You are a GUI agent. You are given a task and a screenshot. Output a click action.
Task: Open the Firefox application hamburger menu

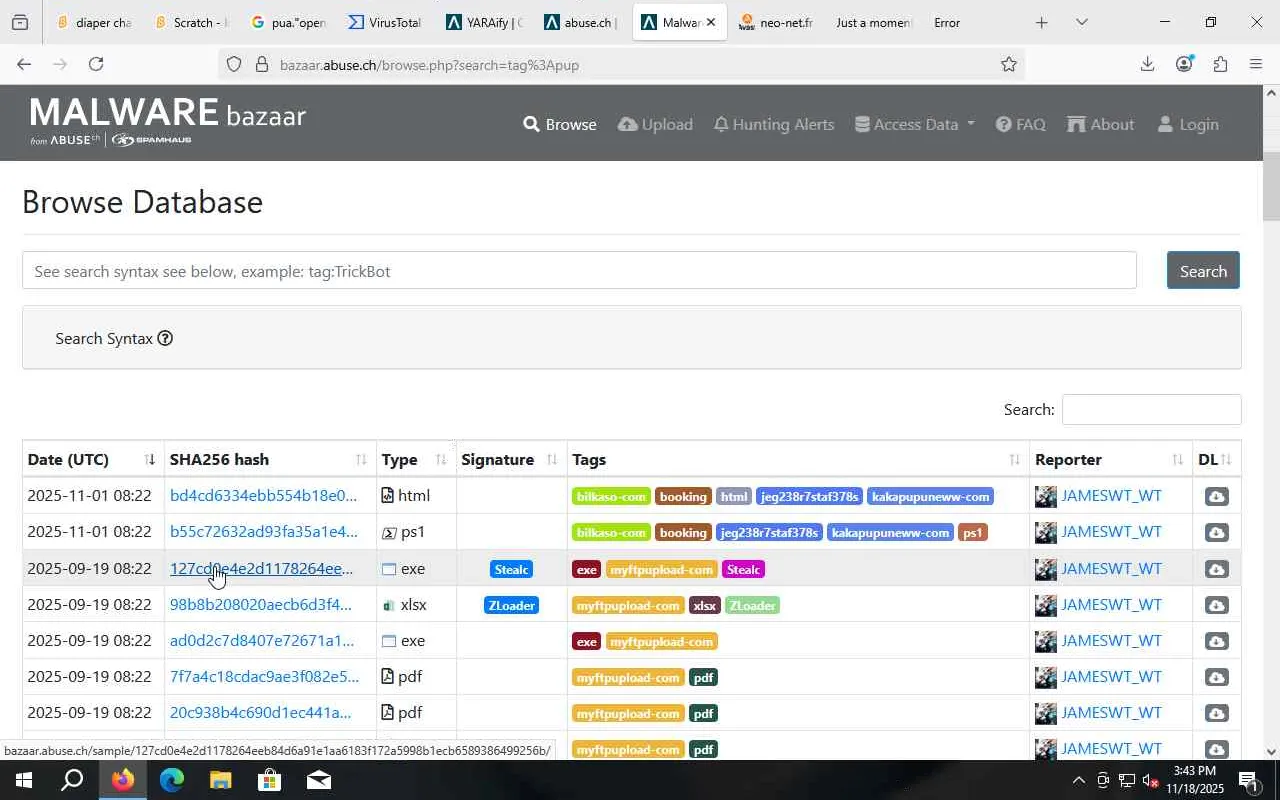[1256, 64]
